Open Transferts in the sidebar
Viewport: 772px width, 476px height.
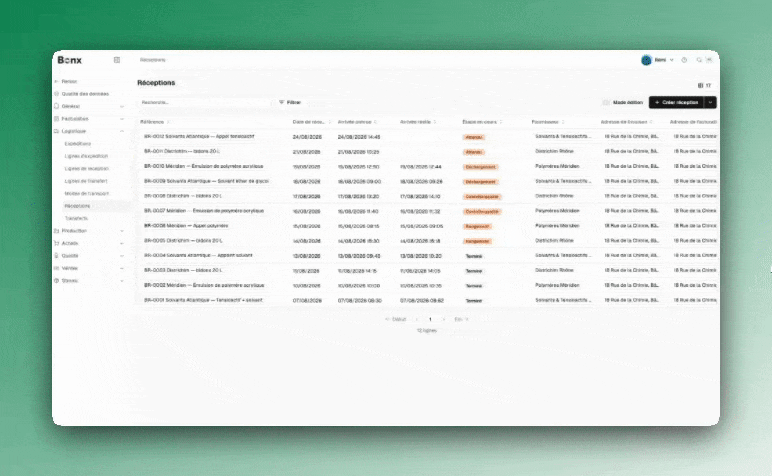click(76, 218)
